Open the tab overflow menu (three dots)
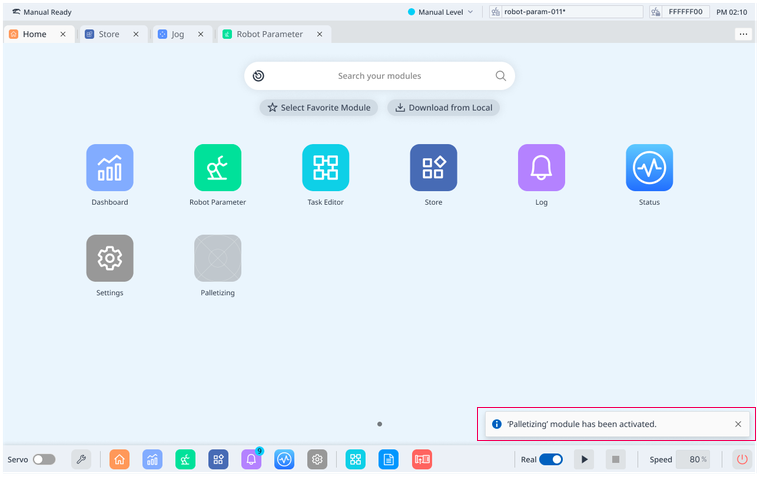Viewport: 760px width, 477px height. (743, 34)
